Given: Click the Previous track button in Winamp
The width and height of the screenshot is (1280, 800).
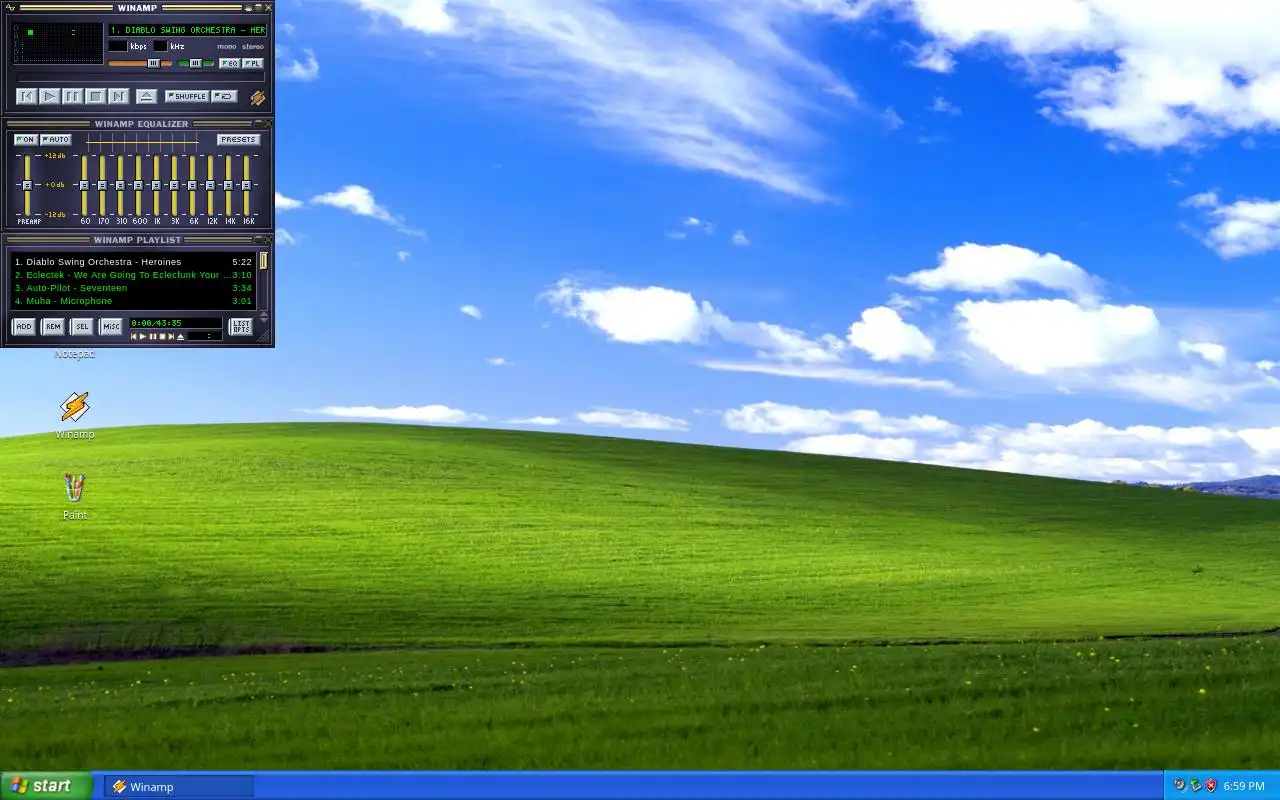Looking at the screenshot, I should click(x=27, y=96).
